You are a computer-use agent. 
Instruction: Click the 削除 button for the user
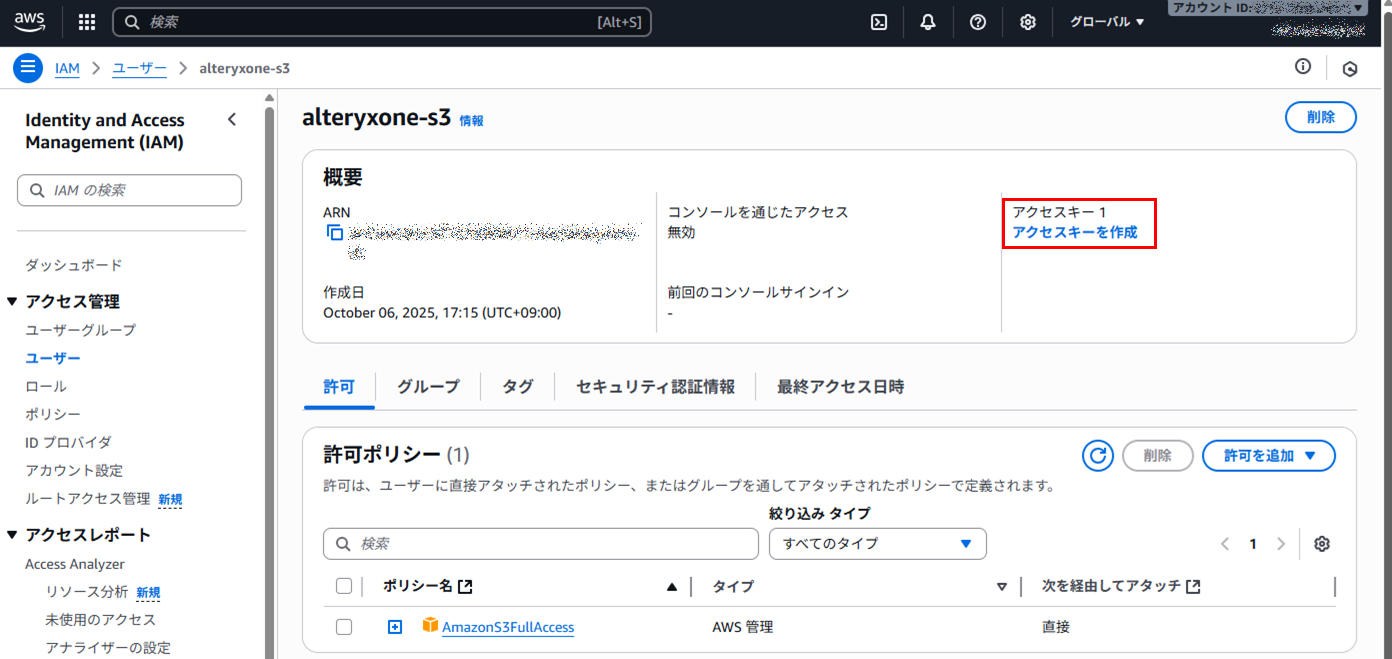[x=1320, y=117]
